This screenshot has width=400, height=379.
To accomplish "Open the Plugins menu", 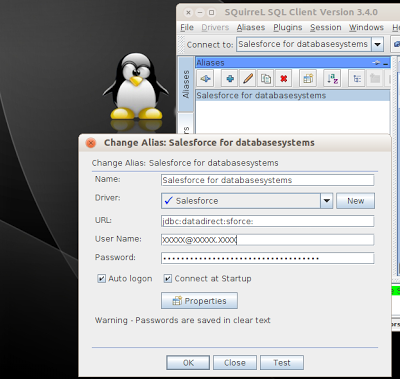I will [x=288, y=27].
